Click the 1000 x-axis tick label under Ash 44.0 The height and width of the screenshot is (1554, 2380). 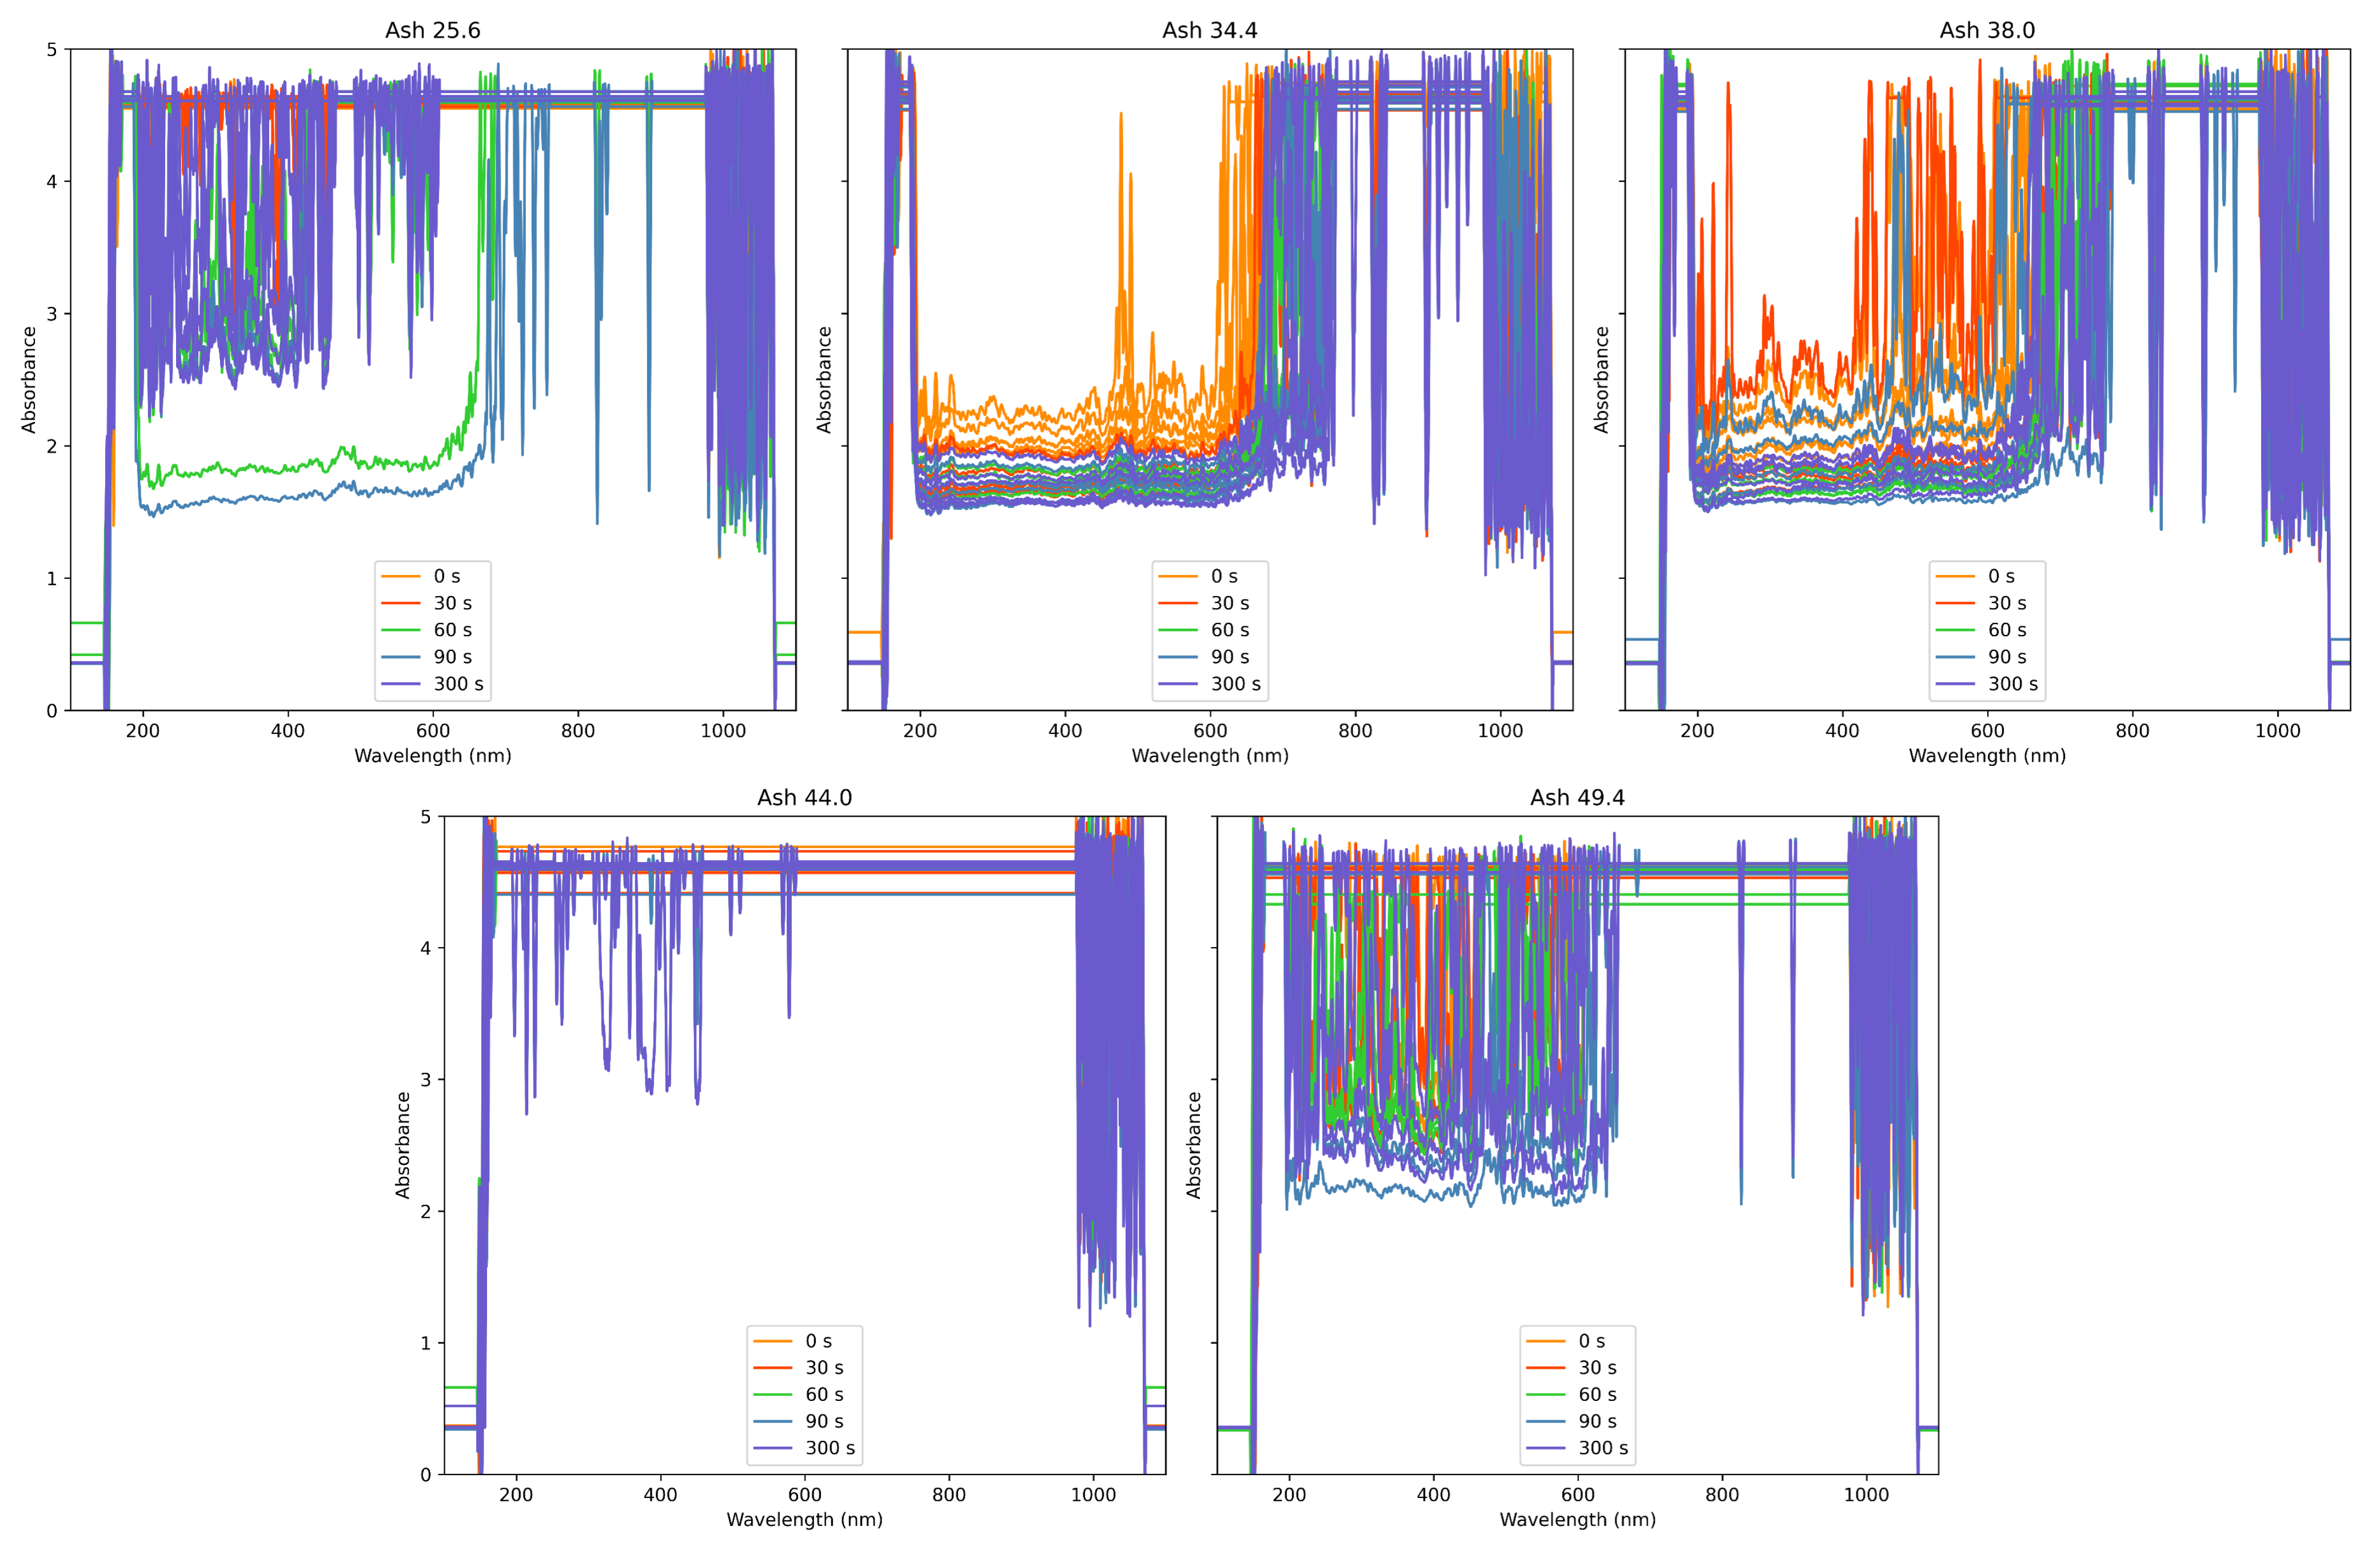click(x=1093, y=1494)
